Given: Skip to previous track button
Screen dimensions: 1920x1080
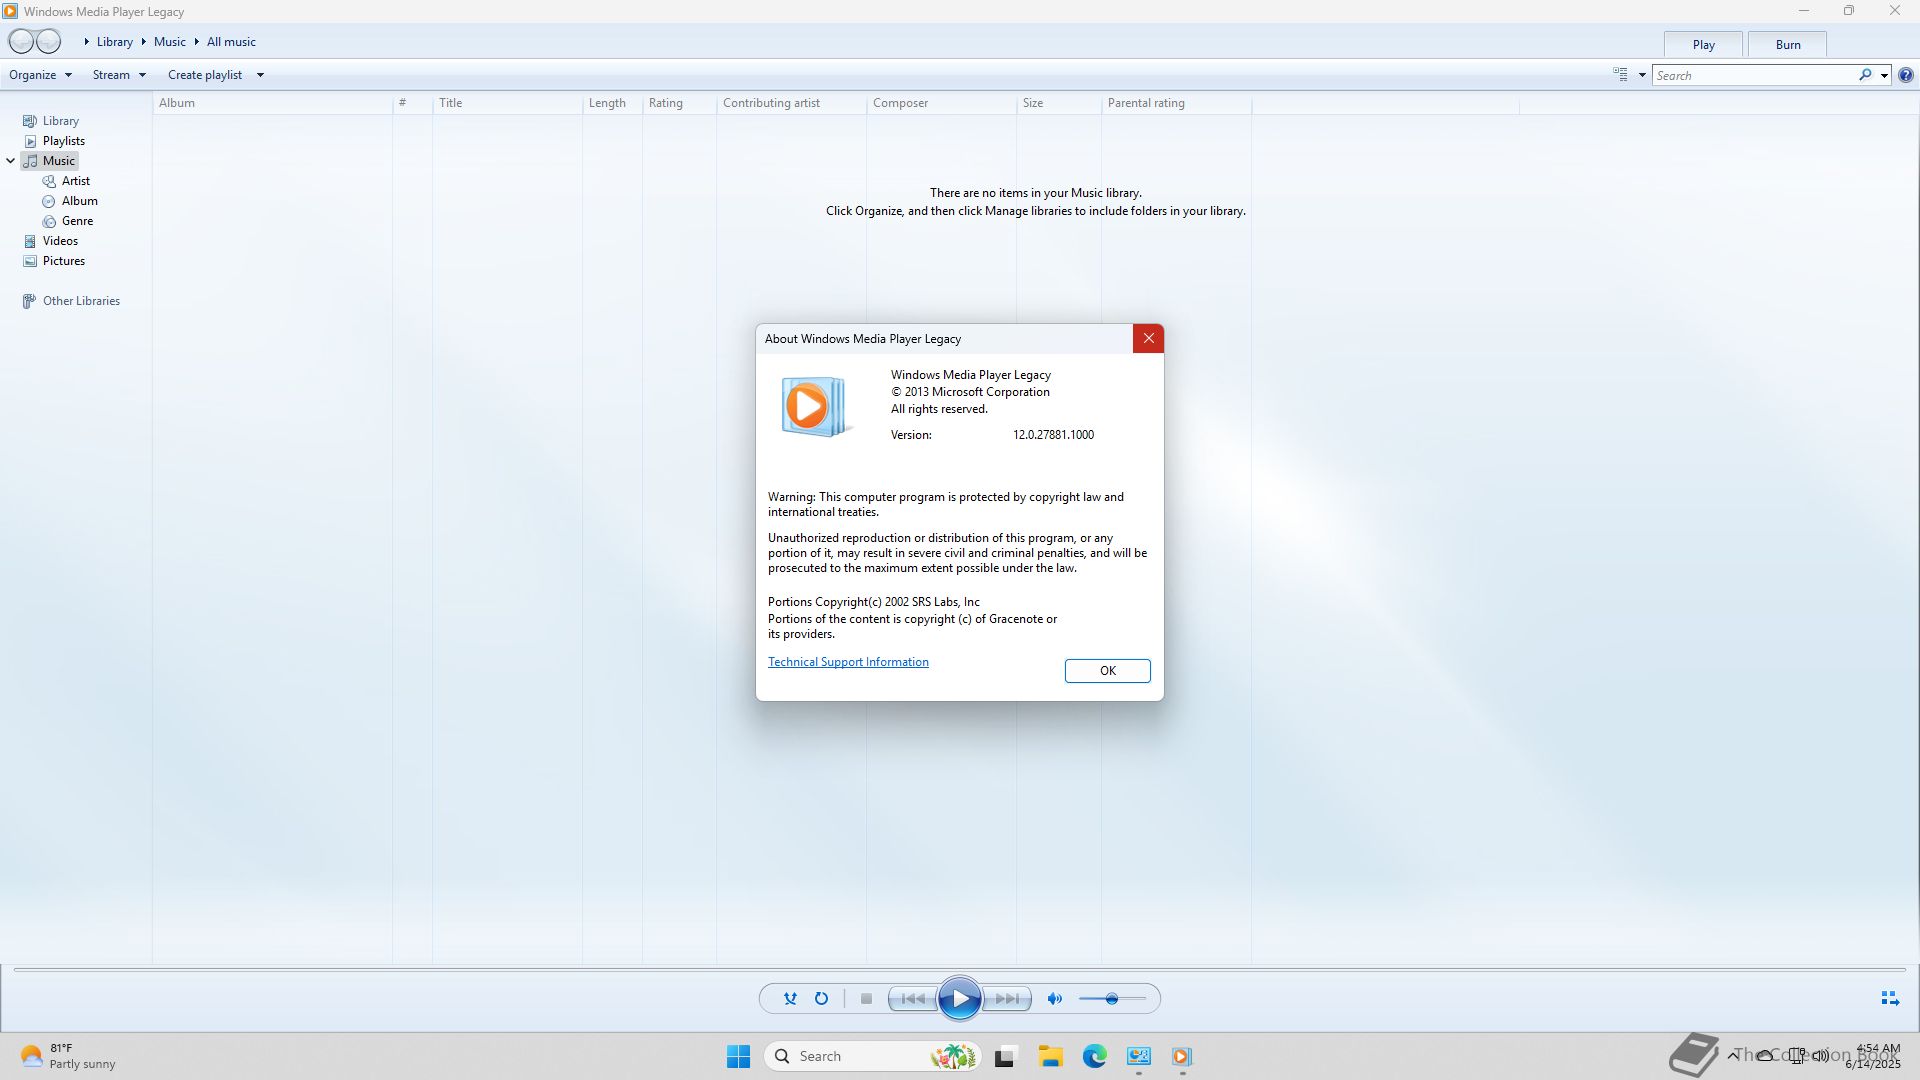Looking at the screenshot, I should point(912,998).
